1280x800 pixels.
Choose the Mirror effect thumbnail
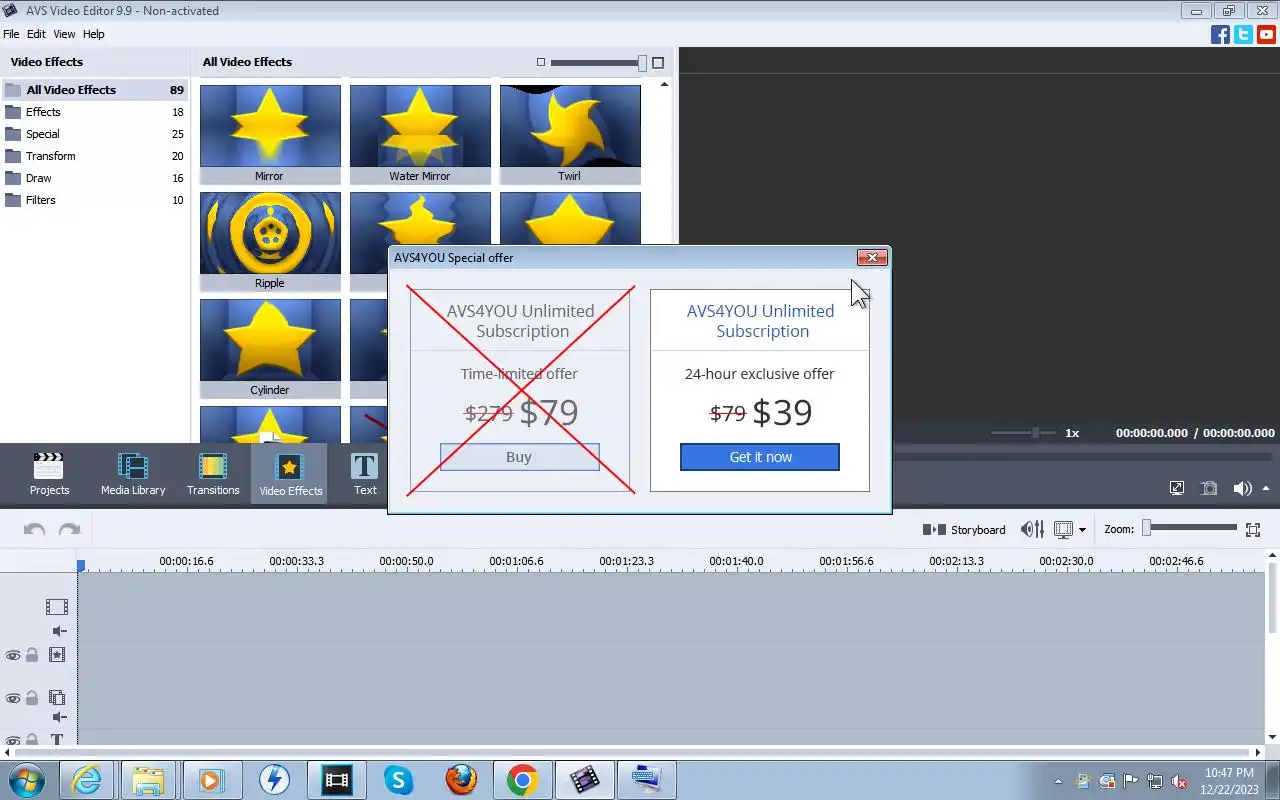pyautogui.click(x=270, y=134)
